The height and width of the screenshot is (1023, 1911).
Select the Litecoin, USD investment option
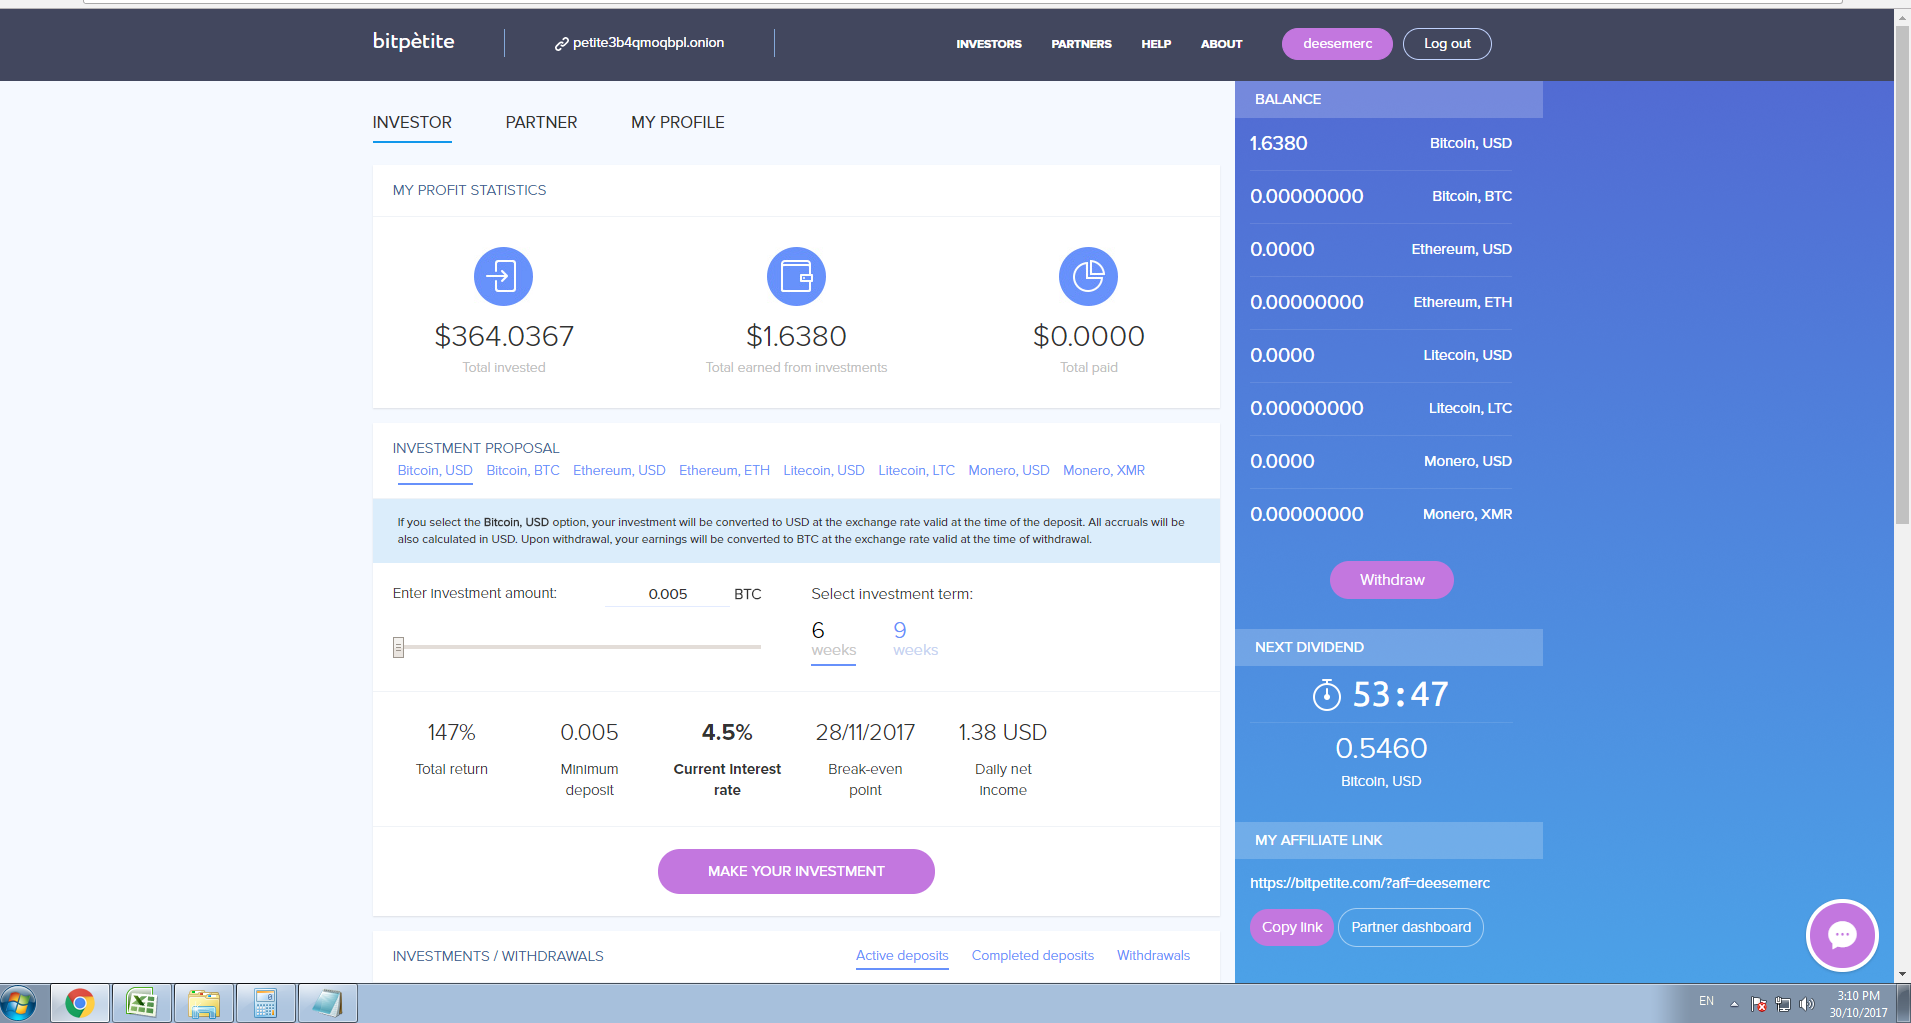pos(824,470)
